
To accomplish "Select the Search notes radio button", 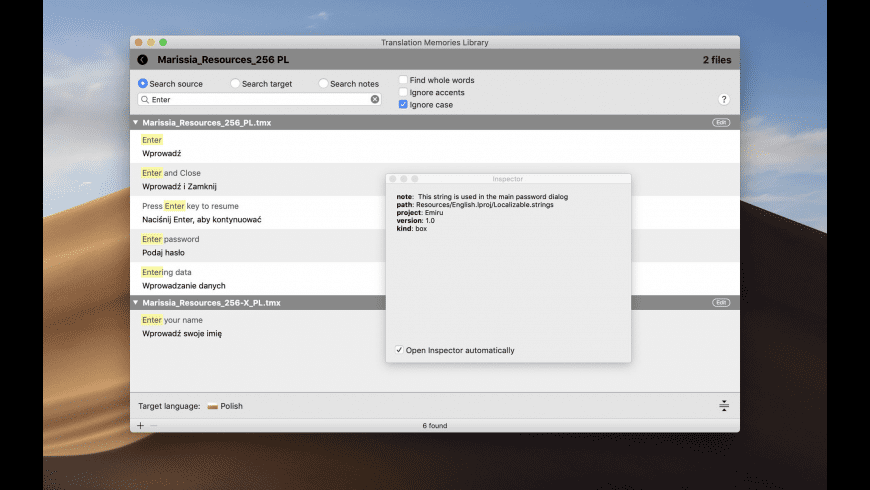I will coord(323,84).
